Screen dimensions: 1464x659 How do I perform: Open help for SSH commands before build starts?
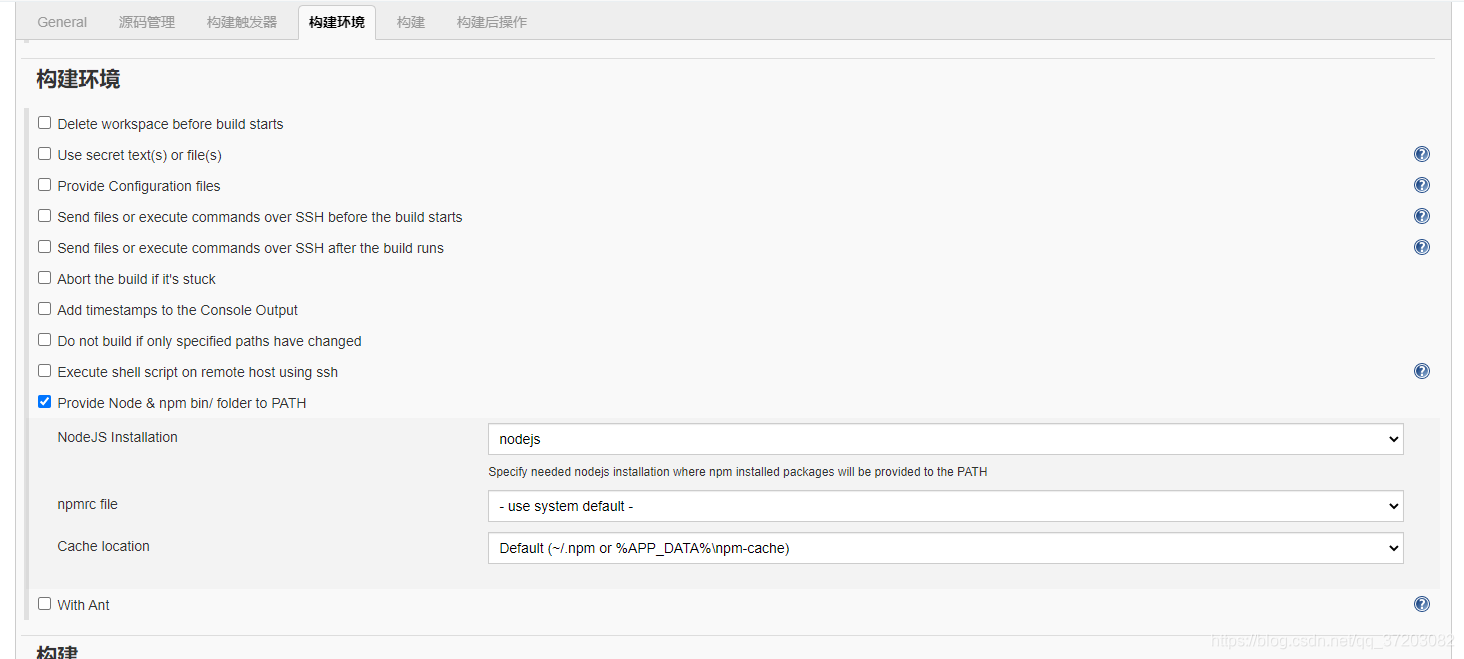click(1421, 216)
